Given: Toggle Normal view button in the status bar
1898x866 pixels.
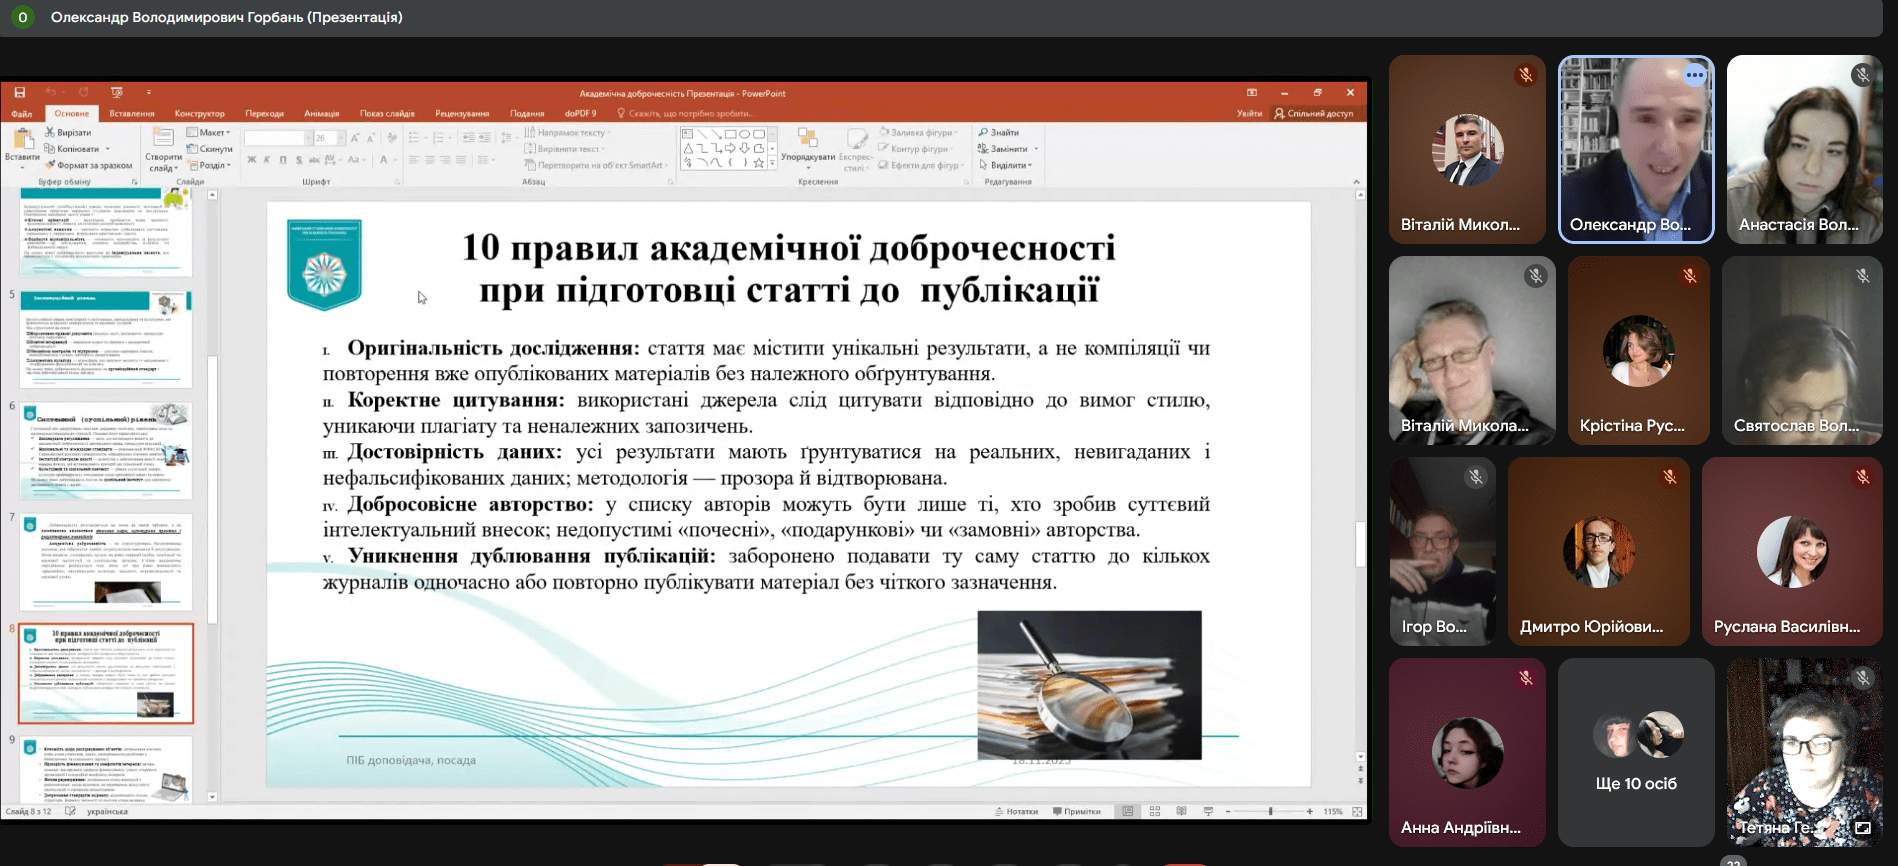Looking at the screenshot, I should (1128, 811).
